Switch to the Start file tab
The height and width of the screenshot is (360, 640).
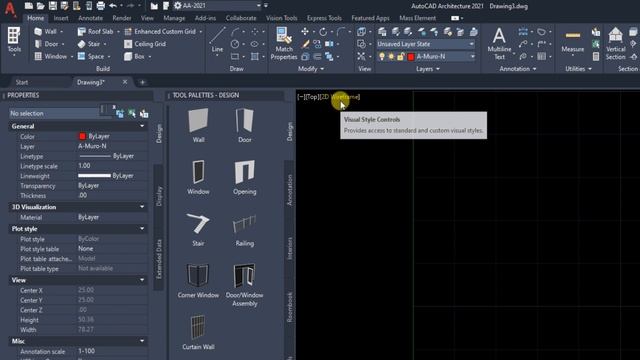pyautogui.click(x=22, y=82)
